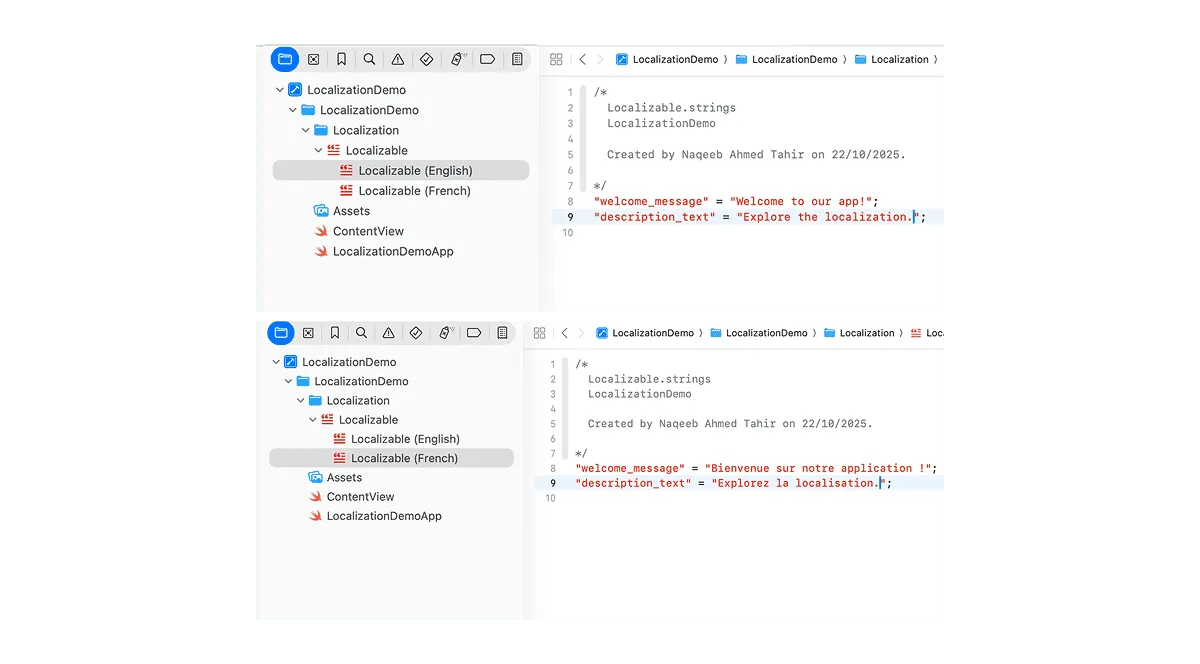1200x664 pixels.
Task: Show the Issue navigator warning triangle
Action: coord(397,59)
